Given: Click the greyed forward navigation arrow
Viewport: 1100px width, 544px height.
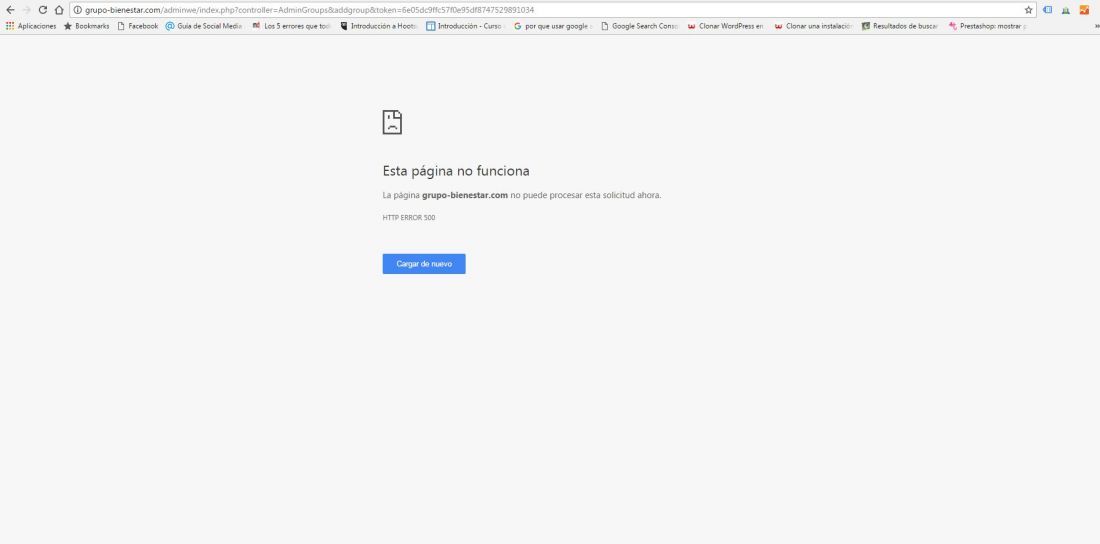Looking at the screenshot, I should pyautogui.click(x=27, y=10).
